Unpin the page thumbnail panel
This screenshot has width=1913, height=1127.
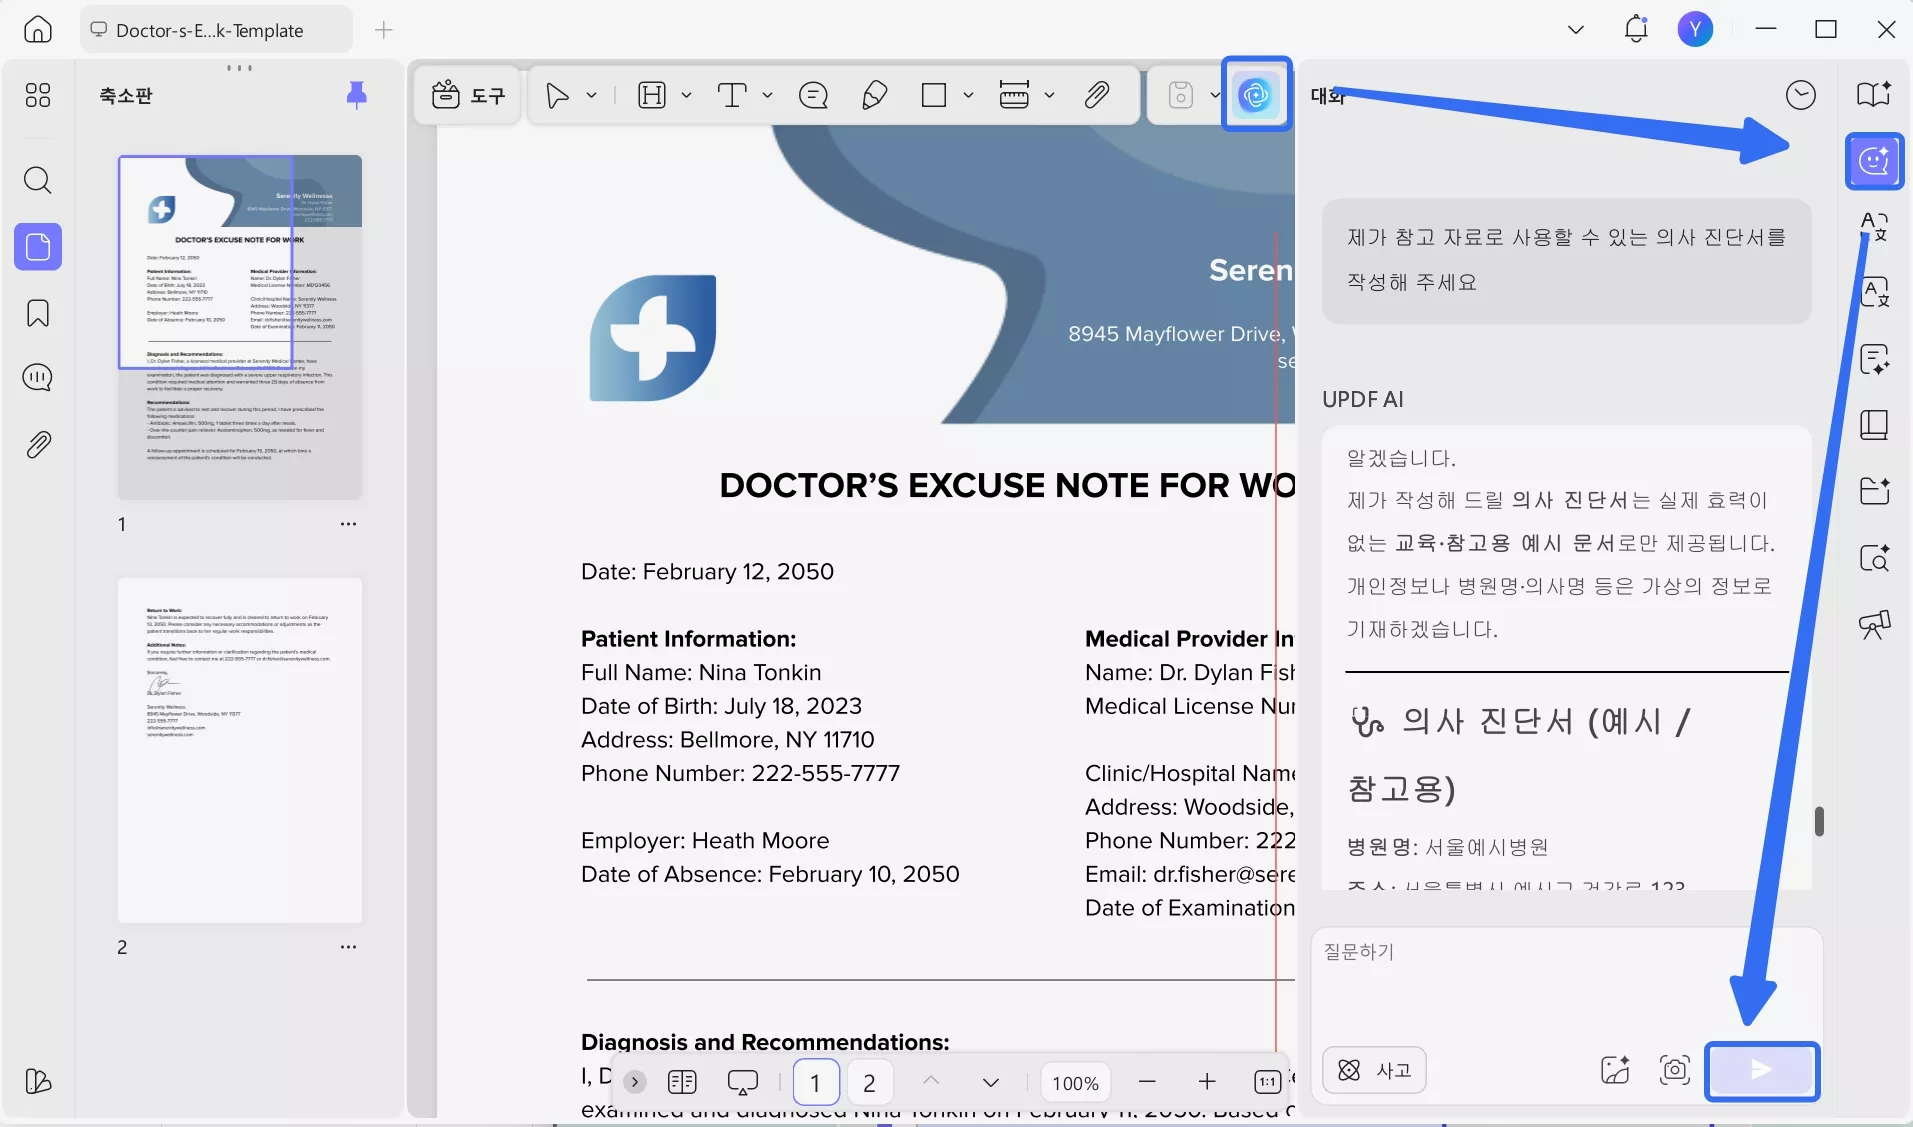[357, 95]
